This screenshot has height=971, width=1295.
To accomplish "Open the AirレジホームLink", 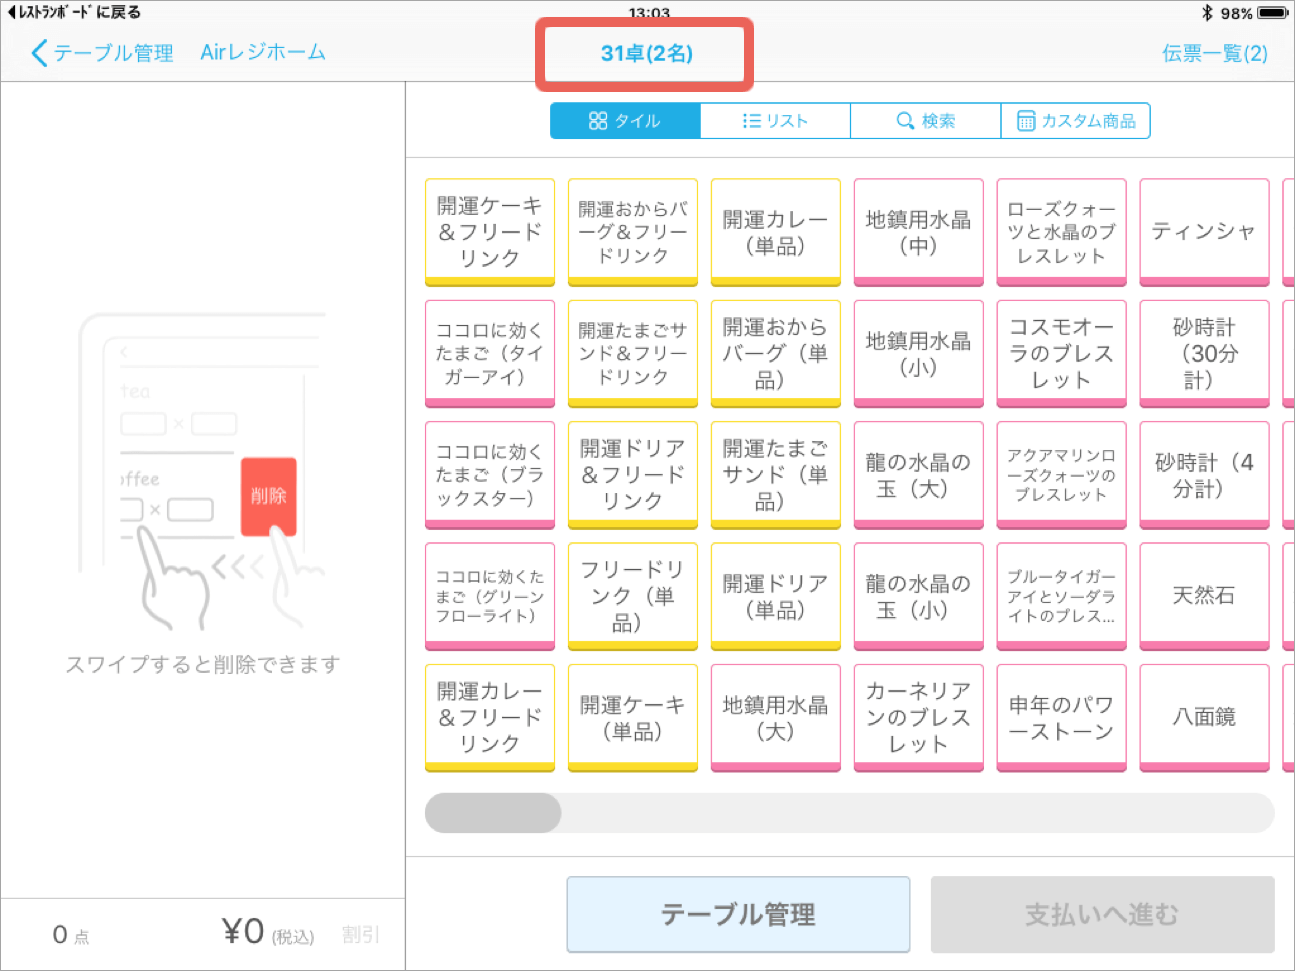I will [x=263, y=53].
